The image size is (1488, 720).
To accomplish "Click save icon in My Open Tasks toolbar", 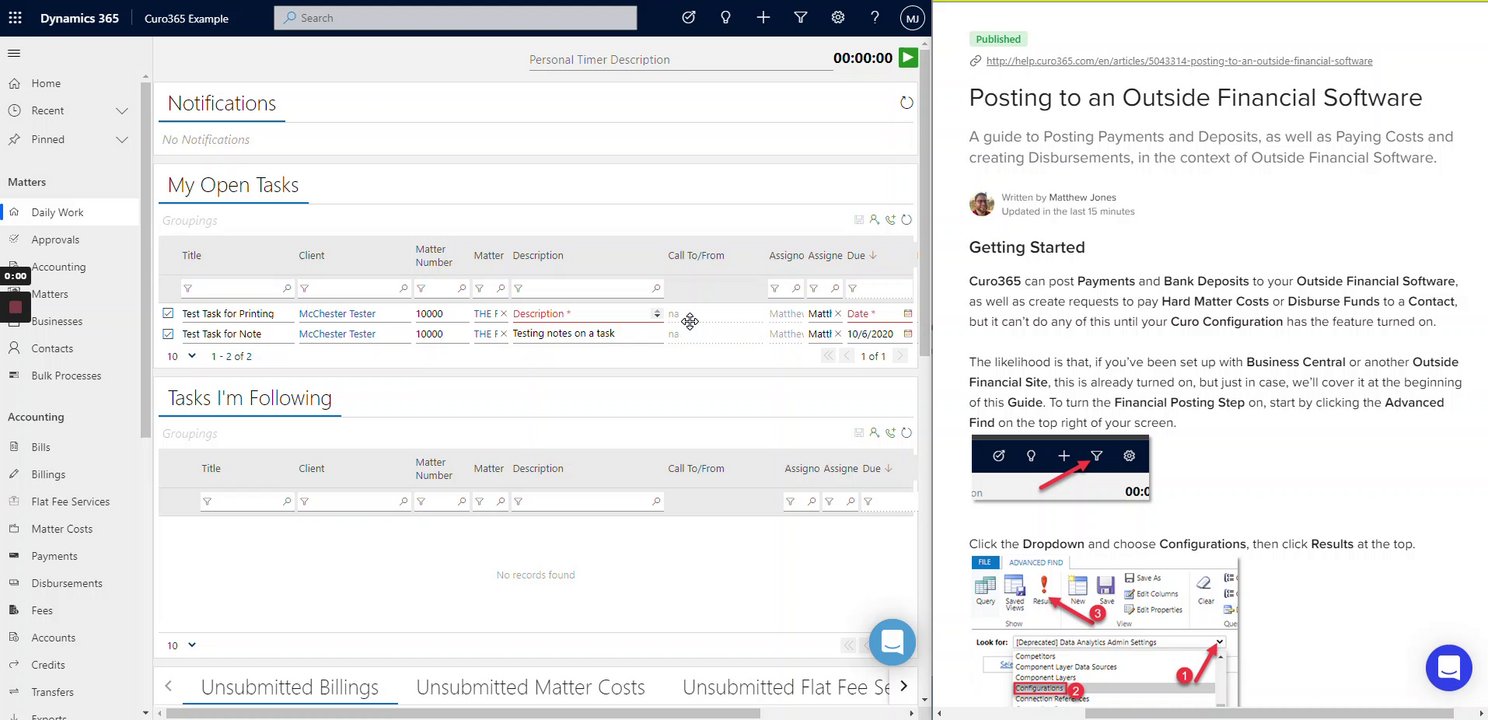I will (x=858, y=220).
